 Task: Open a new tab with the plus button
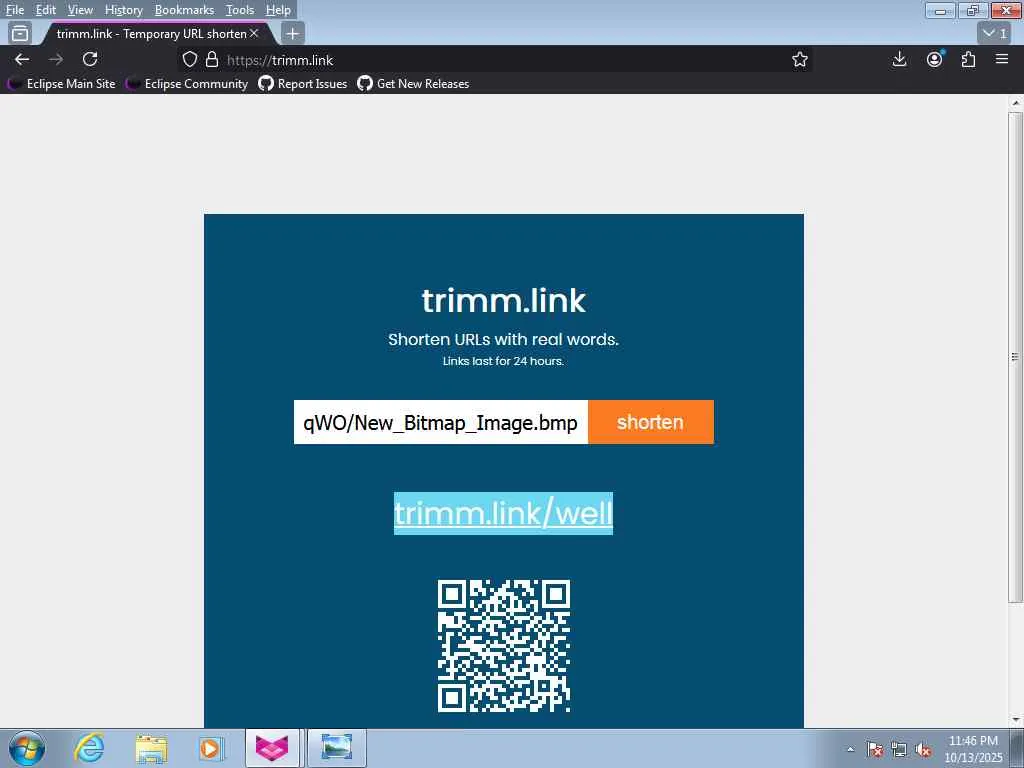point(293,33)
